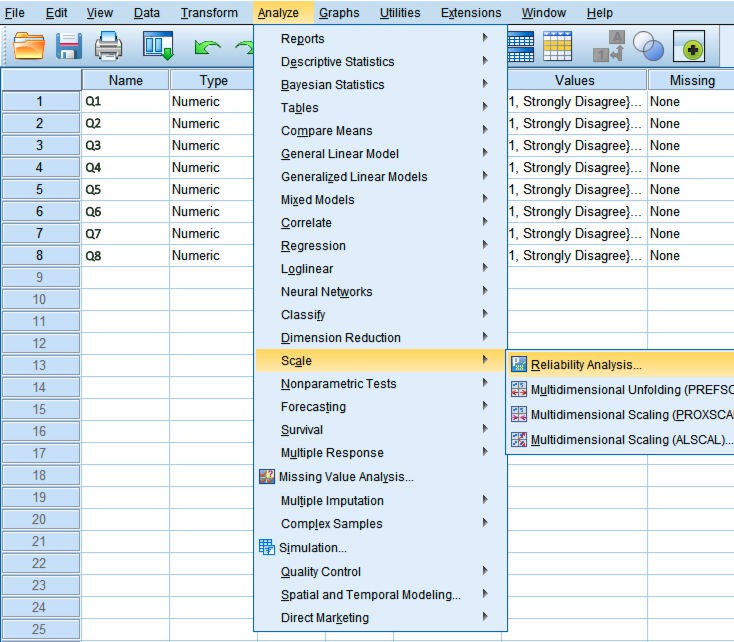Open the Extensions menu
This screenshot has width=734, height=642.
coord(471,13)
